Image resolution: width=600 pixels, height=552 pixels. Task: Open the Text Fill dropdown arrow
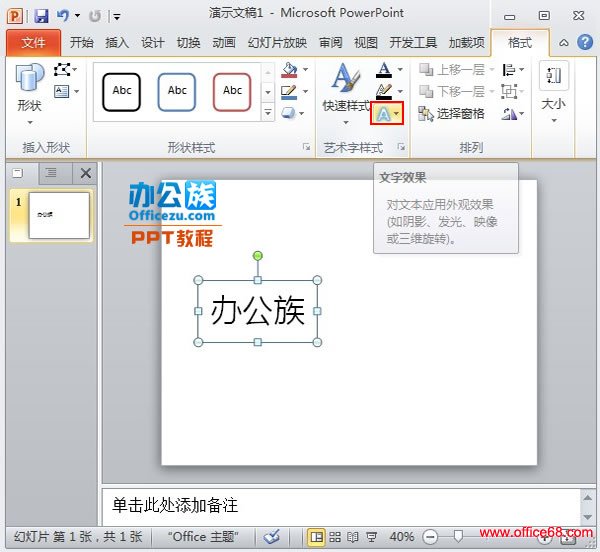400,70
